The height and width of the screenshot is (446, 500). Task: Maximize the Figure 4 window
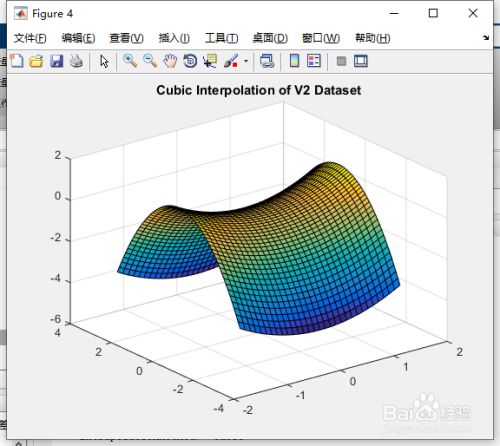coord(433,13)
